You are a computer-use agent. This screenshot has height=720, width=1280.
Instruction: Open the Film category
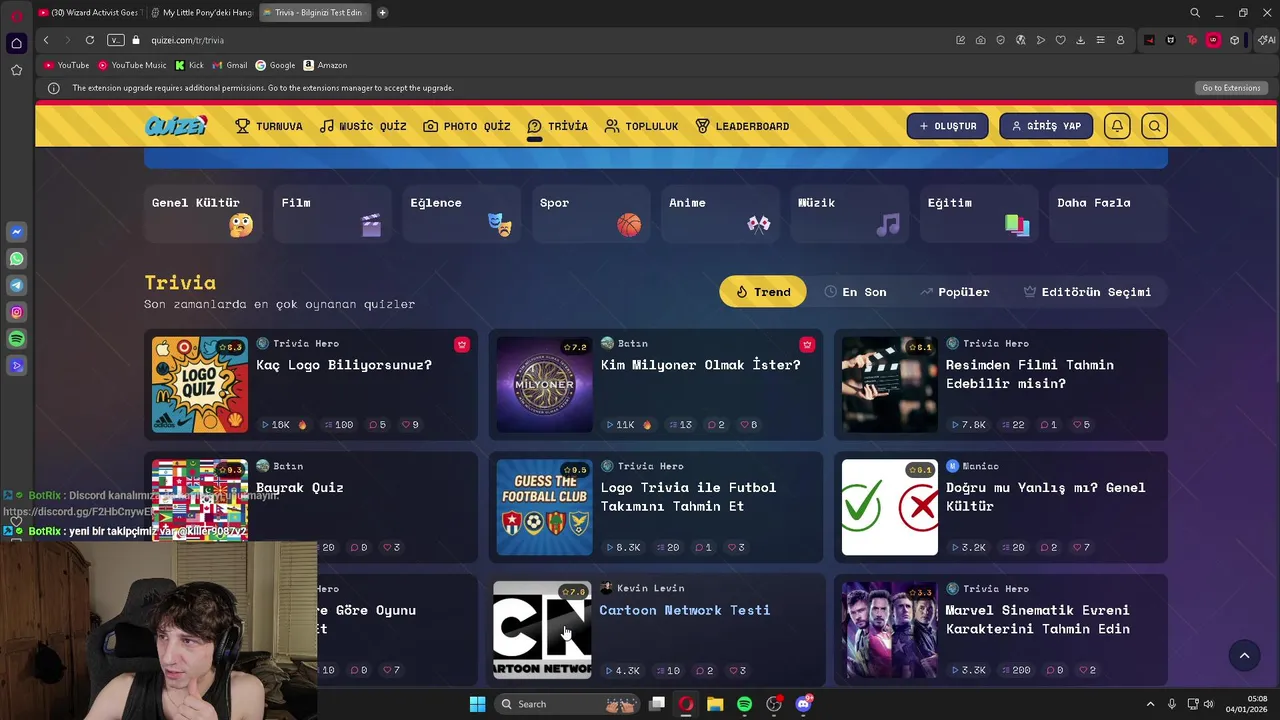[x=332, y=214]
